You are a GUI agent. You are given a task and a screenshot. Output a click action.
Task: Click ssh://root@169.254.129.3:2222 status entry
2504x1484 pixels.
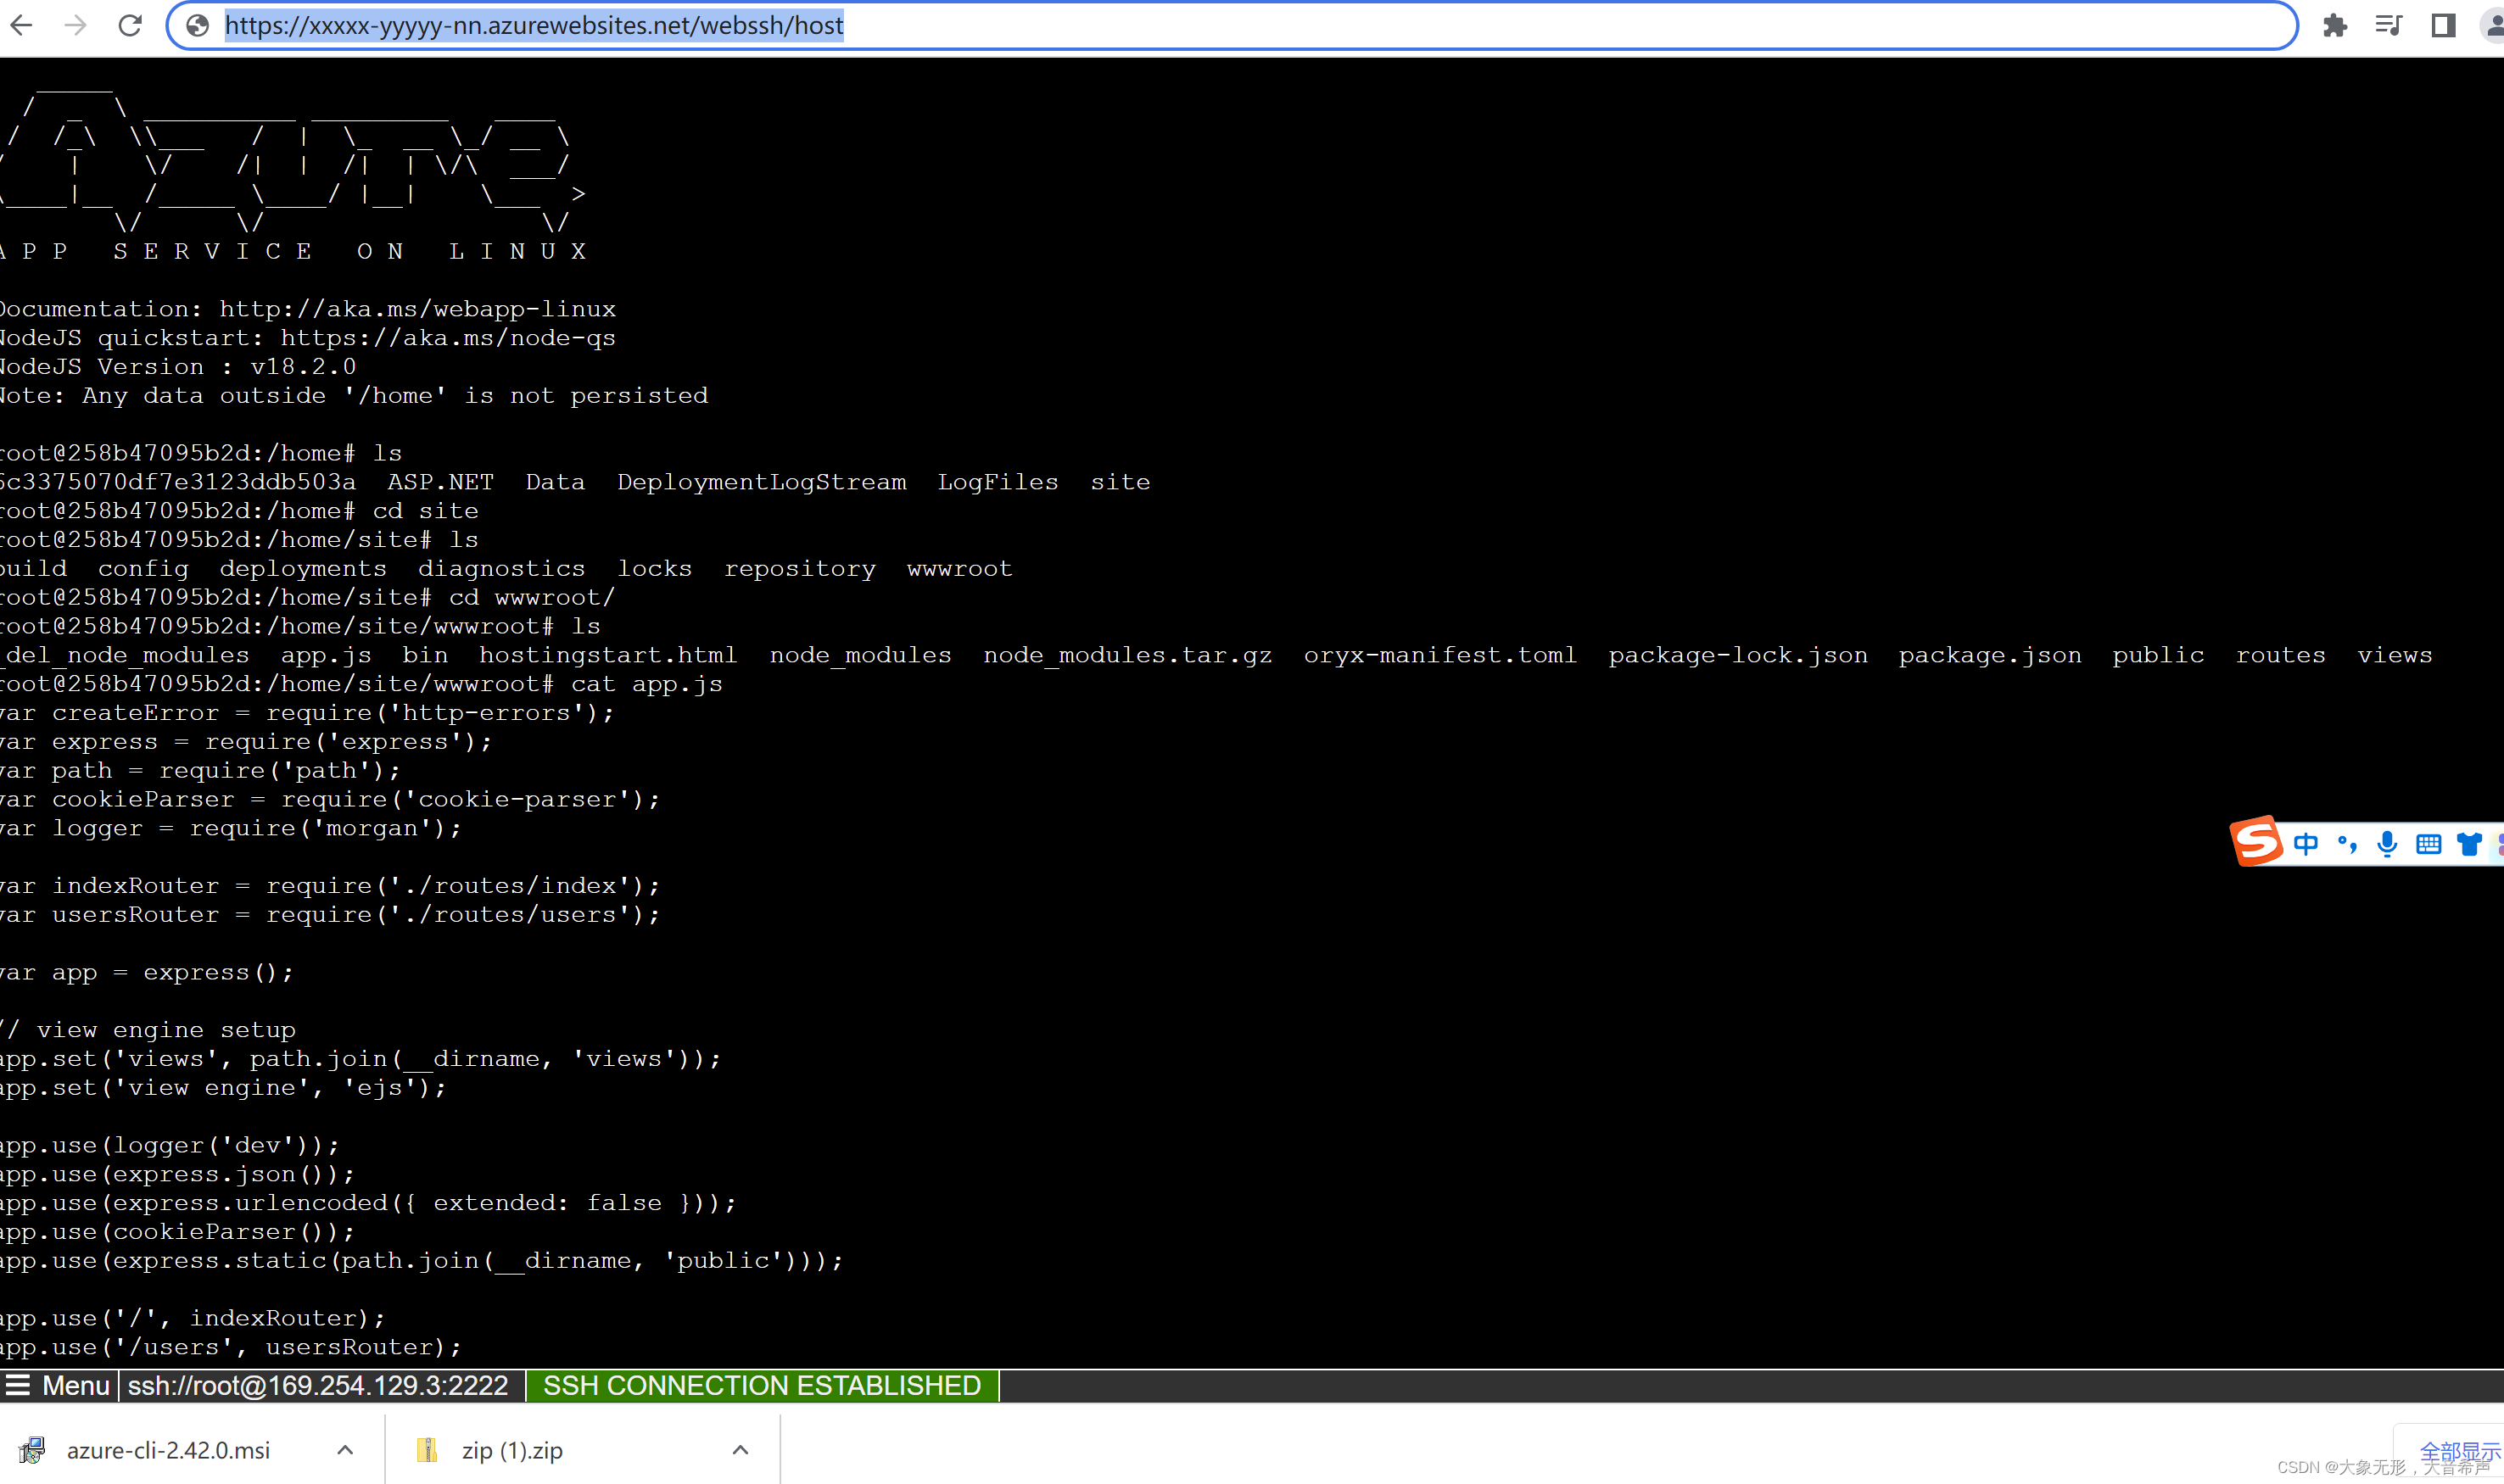[x=318, y=1385]
